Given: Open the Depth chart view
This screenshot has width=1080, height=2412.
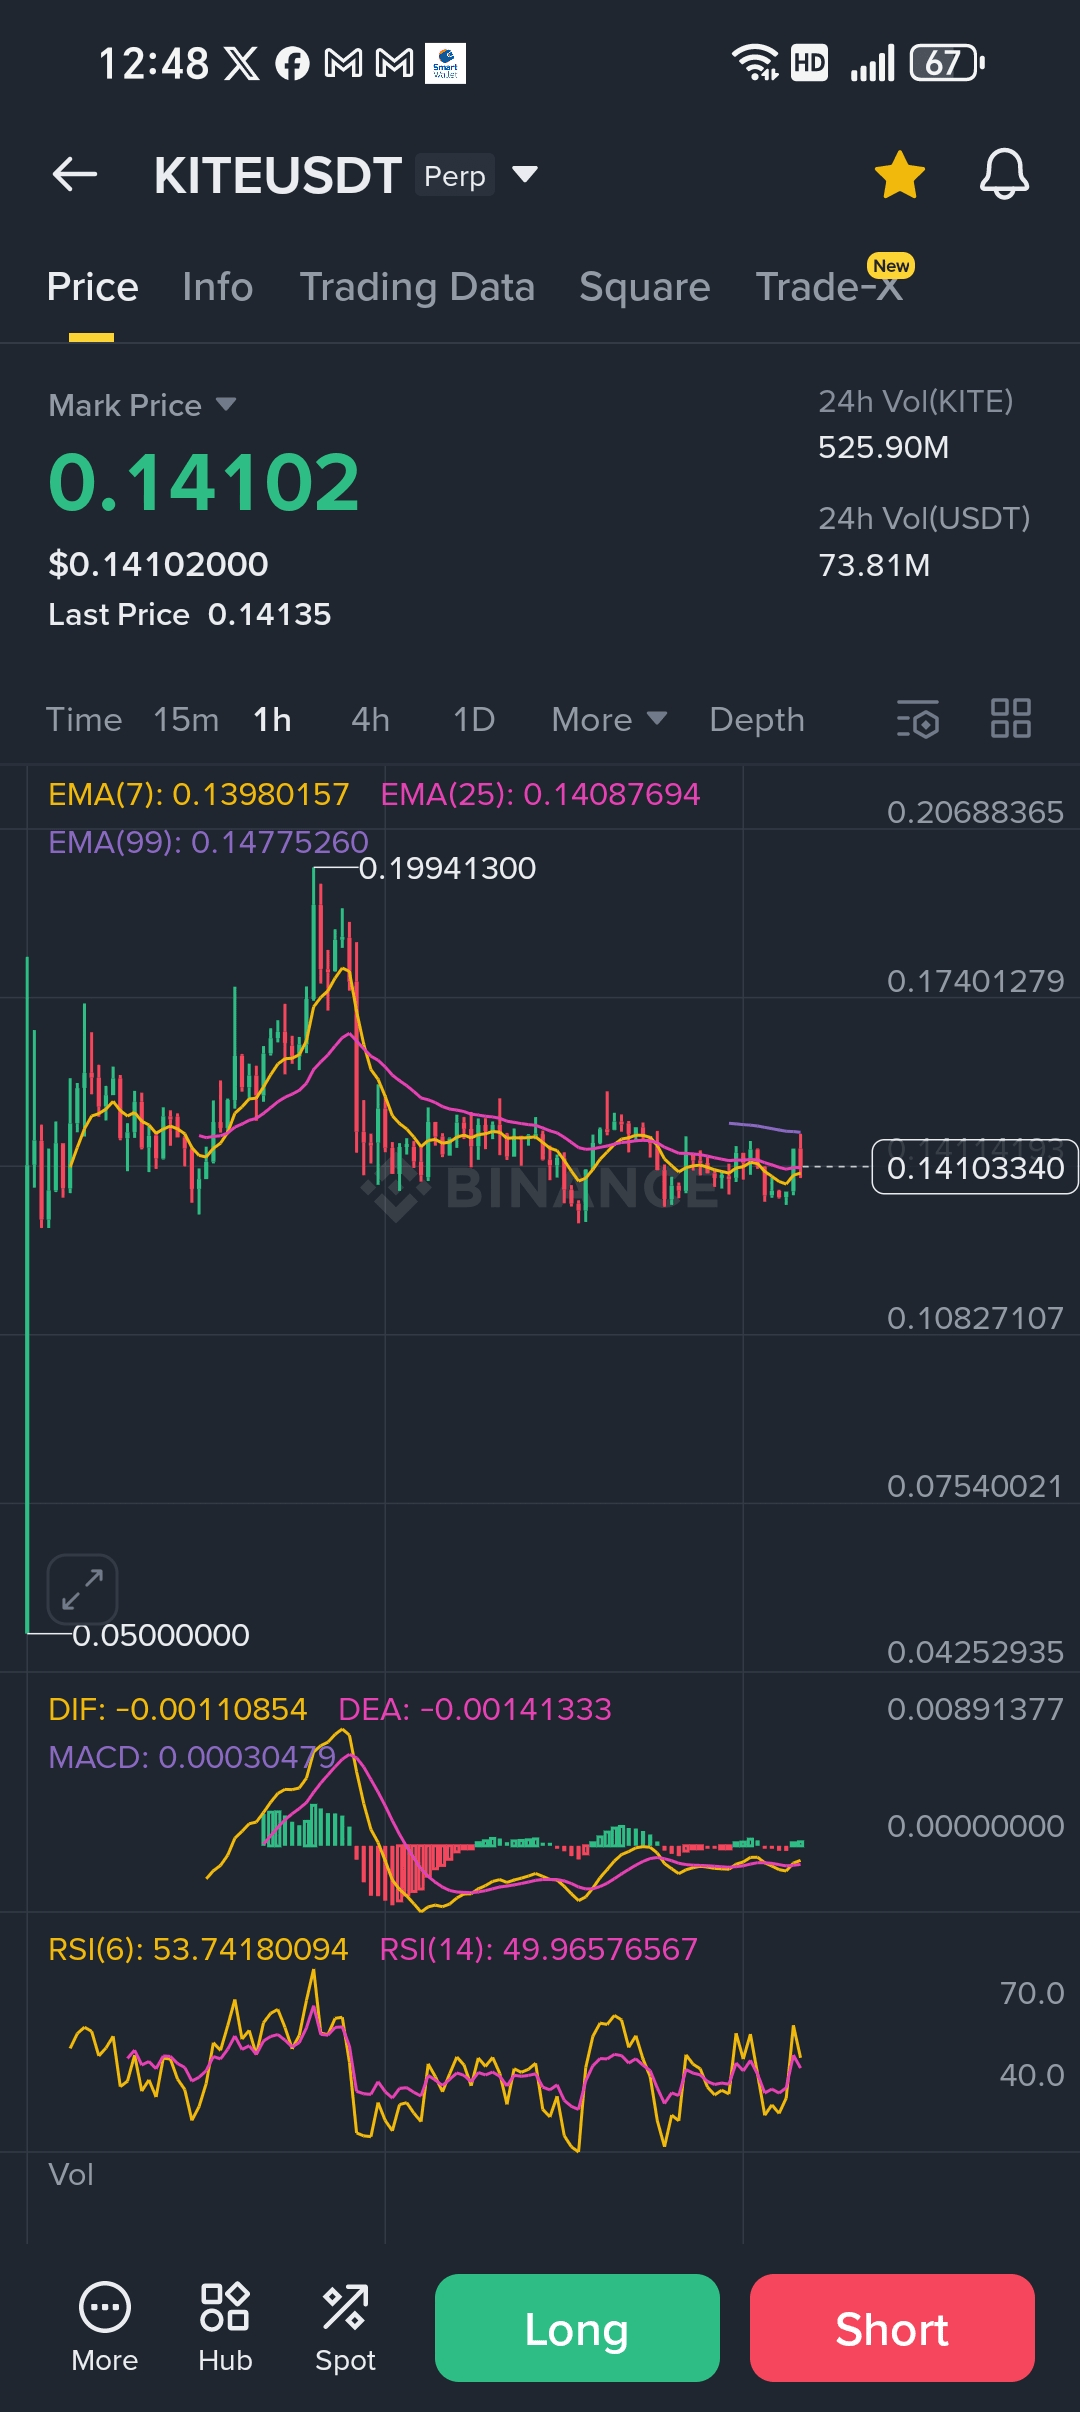Looking at the screenshot, I should [x=757, y=719].
